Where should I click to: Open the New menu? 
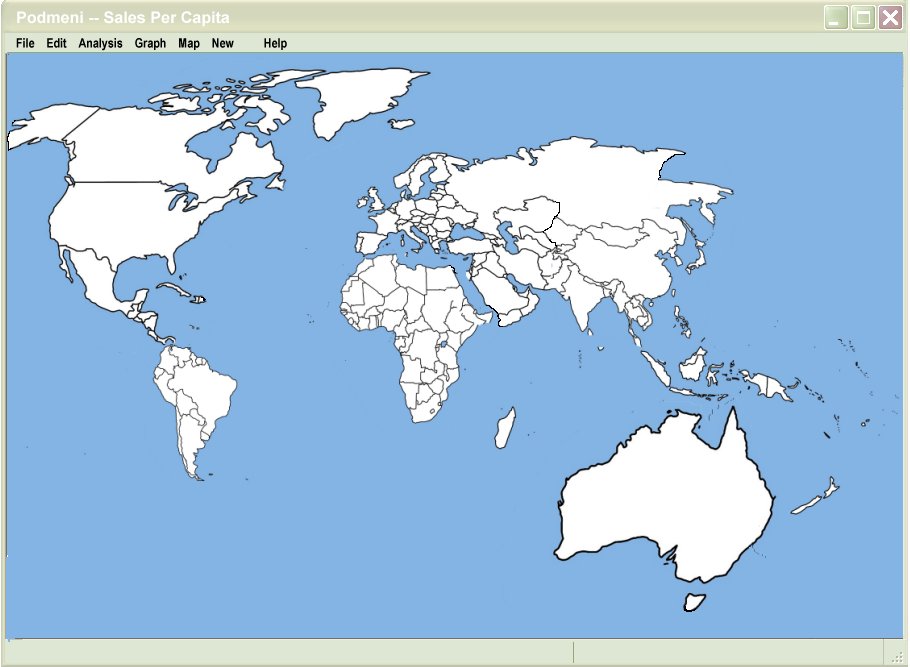pyautogui.click(x=222, y=43)
